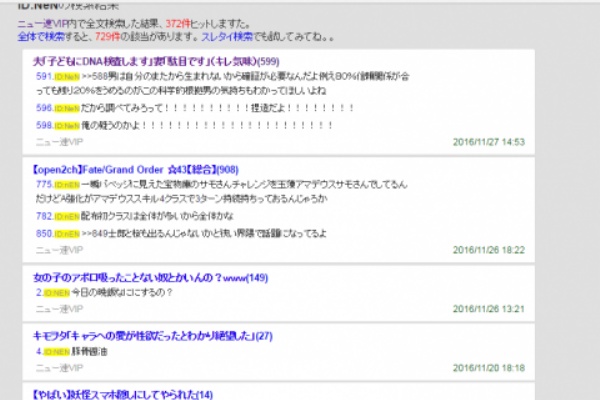
Task: Click the highlighted ID:nEN tag beside post 850
Action: point(67,234)
